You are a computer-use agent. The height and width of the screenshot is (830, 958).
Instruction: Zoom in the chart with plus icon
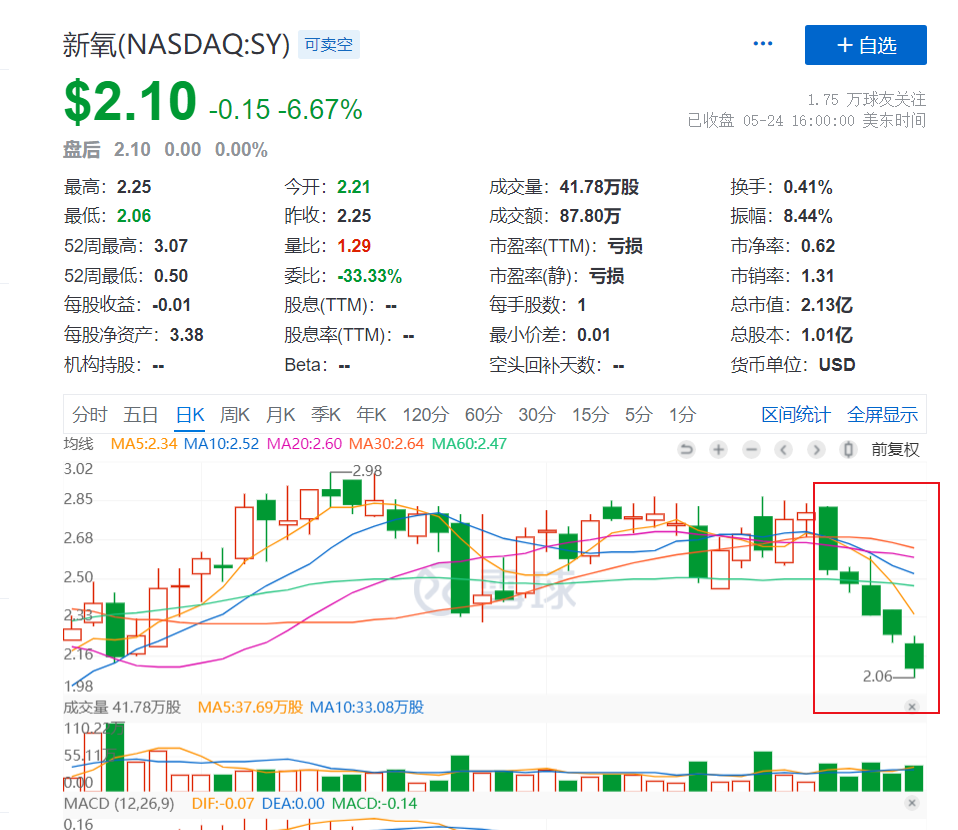[x=718, y=450]
